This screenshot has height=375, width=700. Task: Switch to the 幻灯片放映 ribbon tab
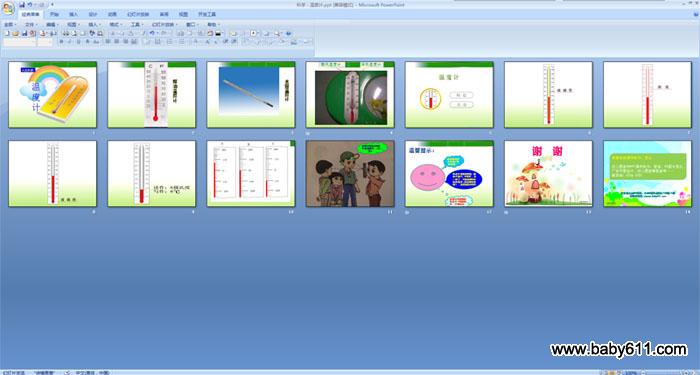[x=138, y=14]
